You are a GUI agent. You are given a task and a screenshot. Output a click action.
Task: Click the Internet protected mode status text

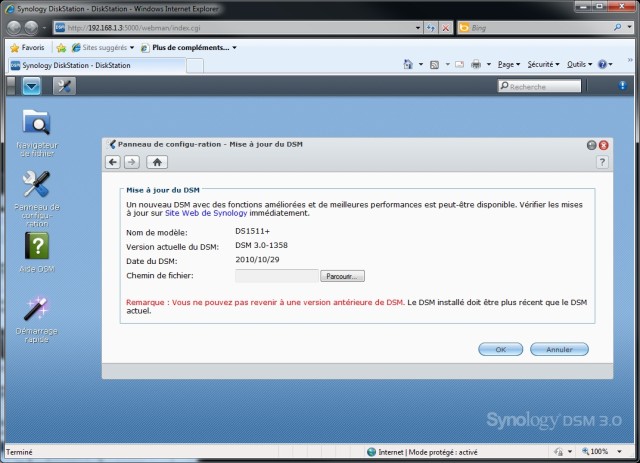tap(427, 452)
